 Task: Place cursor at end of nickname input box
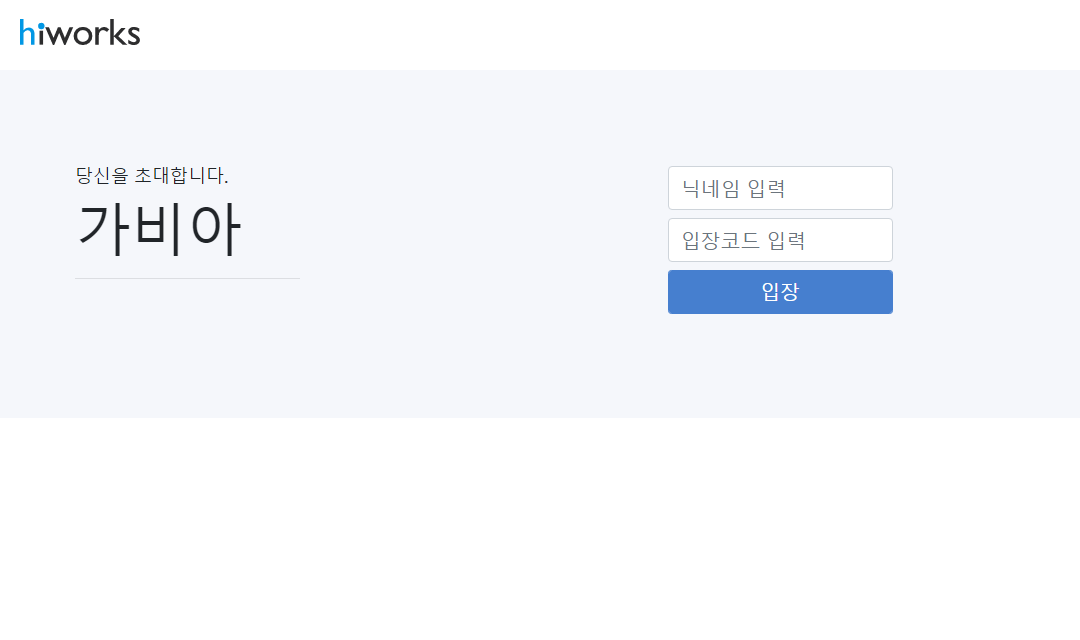click(x=882, y=188)
